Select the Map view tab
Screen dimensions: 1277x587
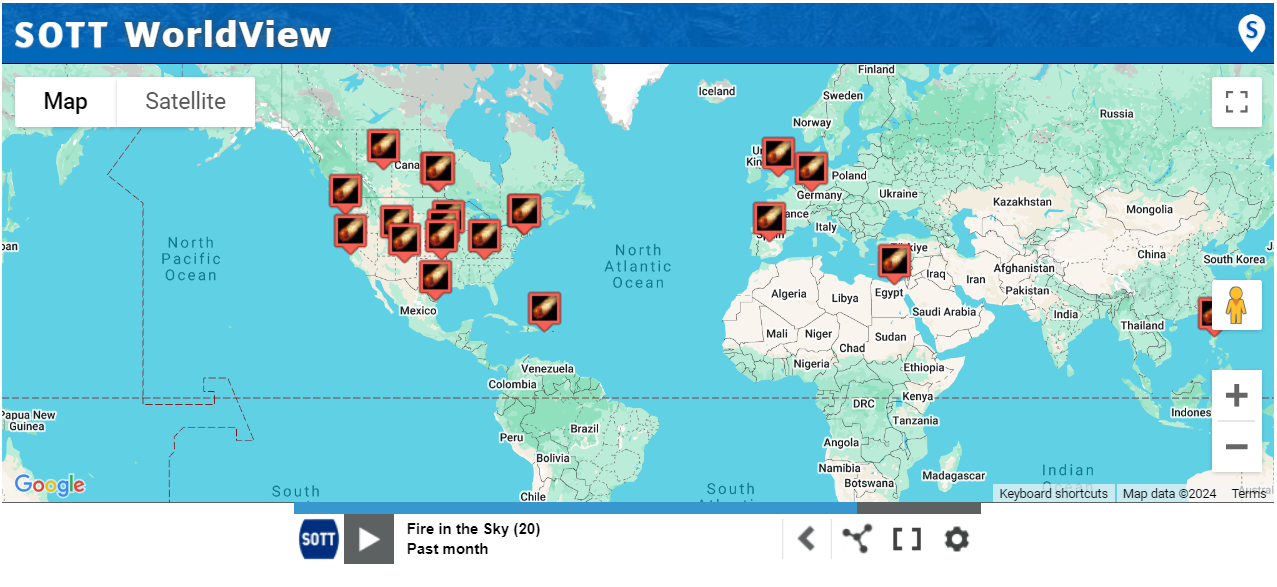66,102
